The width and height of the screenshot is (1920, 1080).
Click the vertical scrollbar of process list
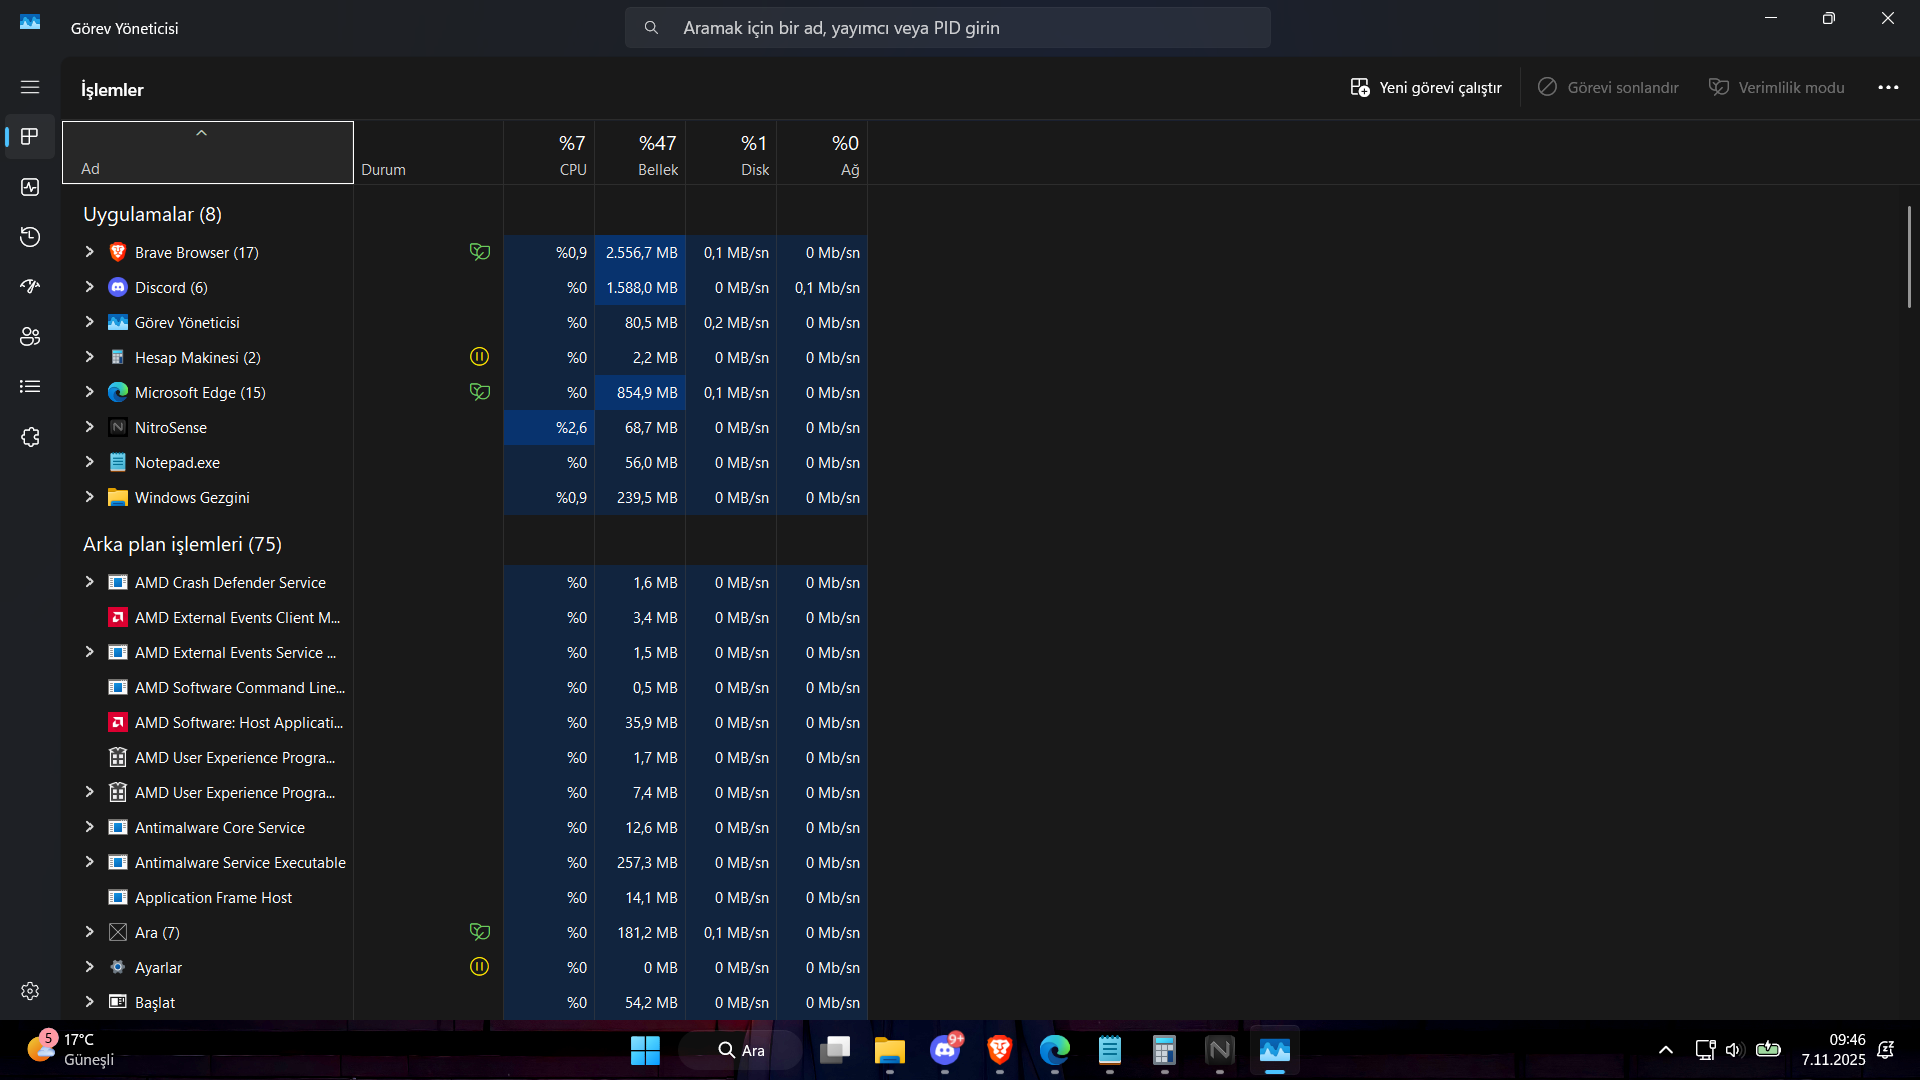click(1908, 256)
